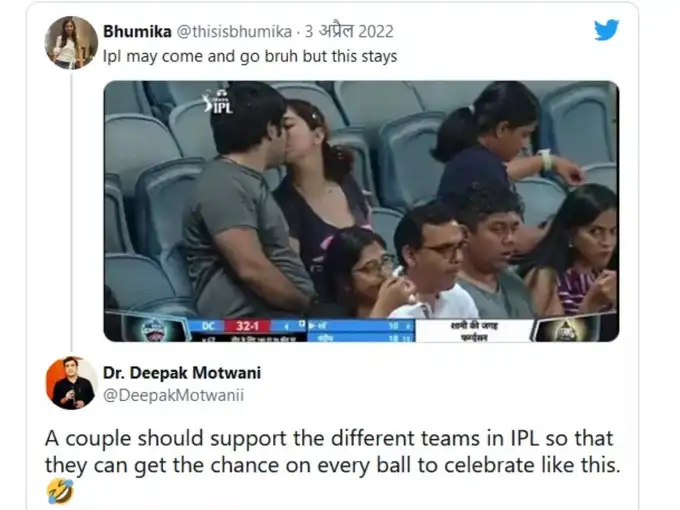Click the reply text about supporting different teams
680x510 pixels.
coord(333,451)
